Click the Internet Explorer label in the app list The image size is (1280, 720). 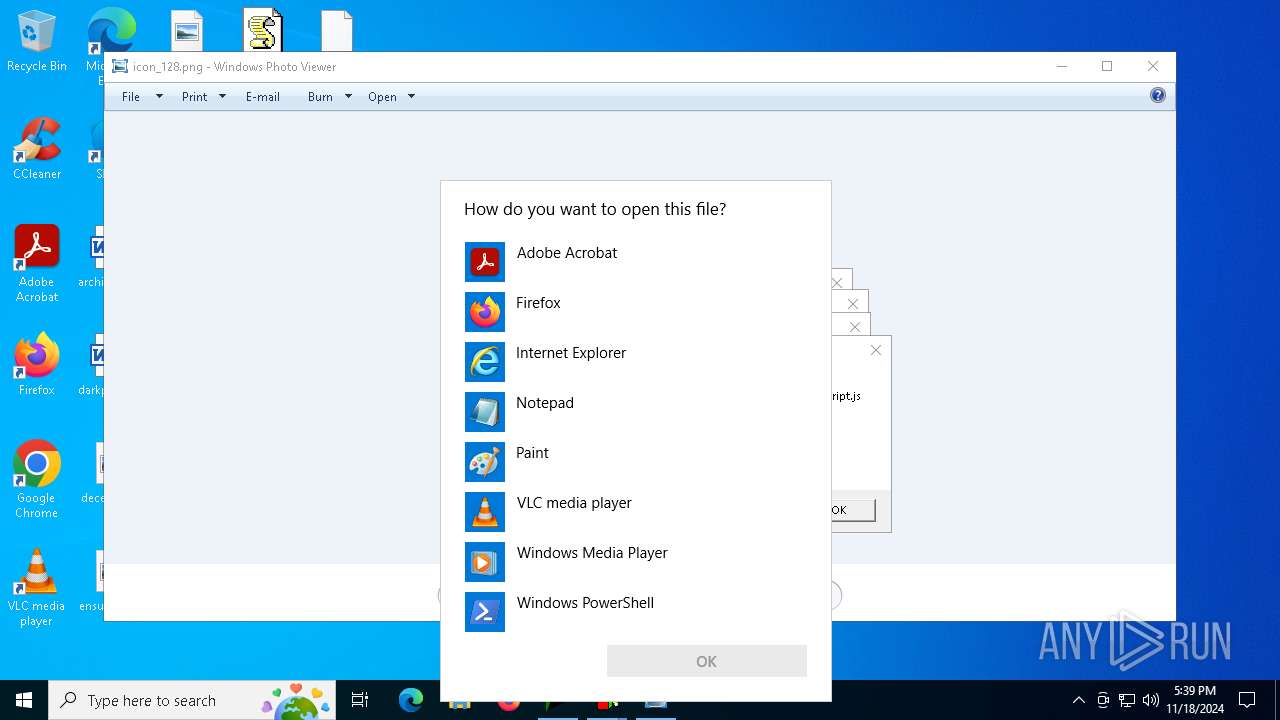click(x=571, y=353)
